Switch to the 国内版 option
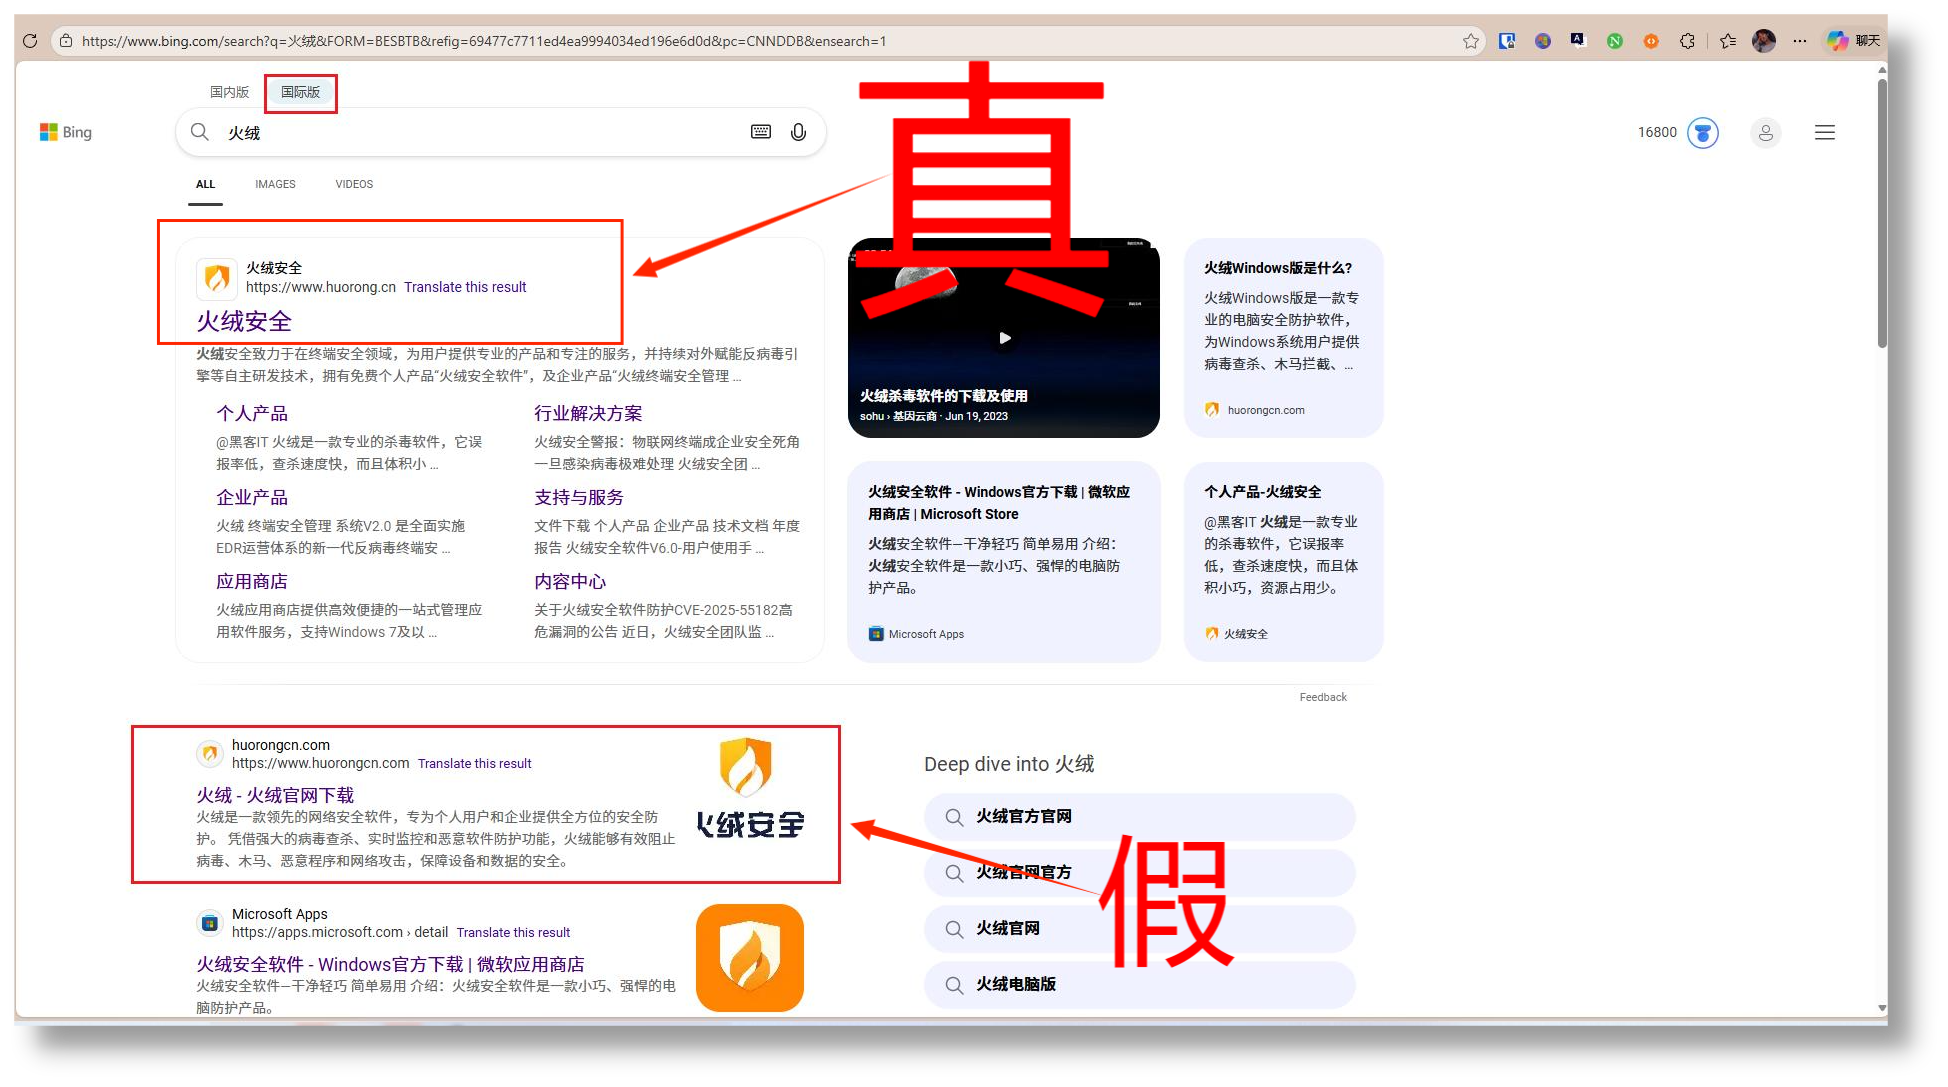 point(228,91)
